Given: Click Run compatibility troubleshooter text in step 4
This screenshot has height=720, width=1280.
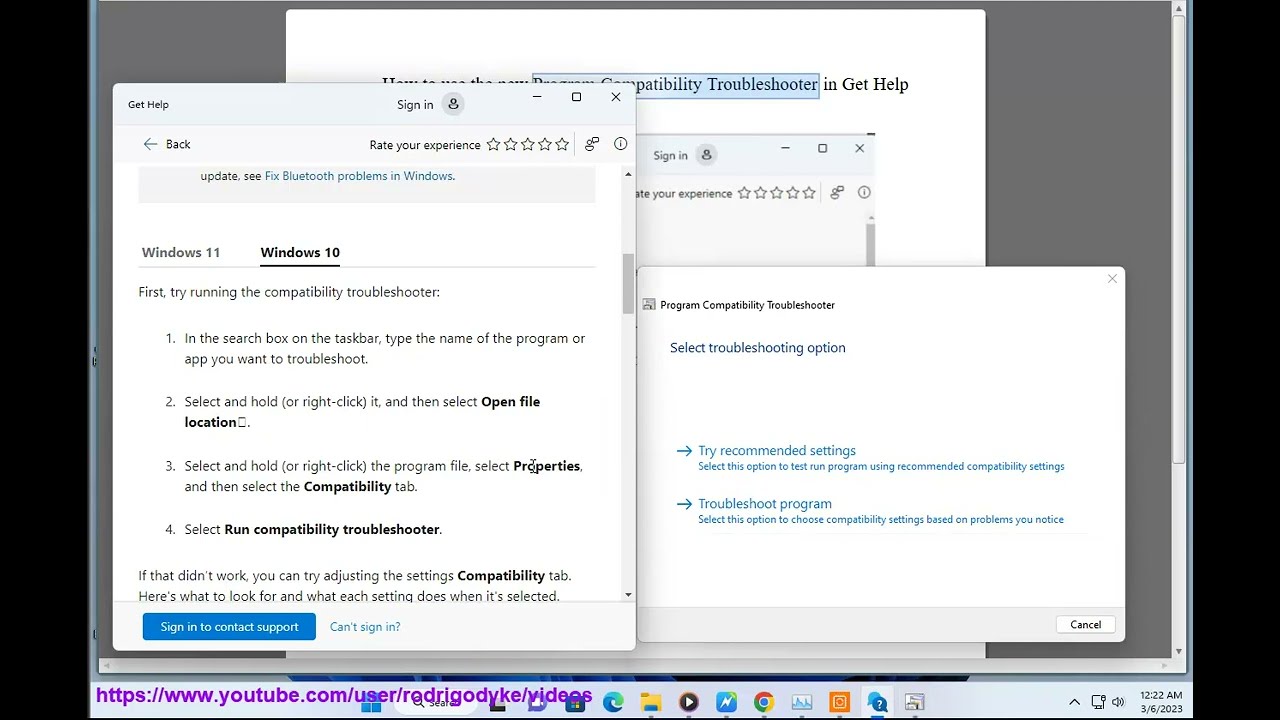Looking at the screenshot, I should [332, 529].
